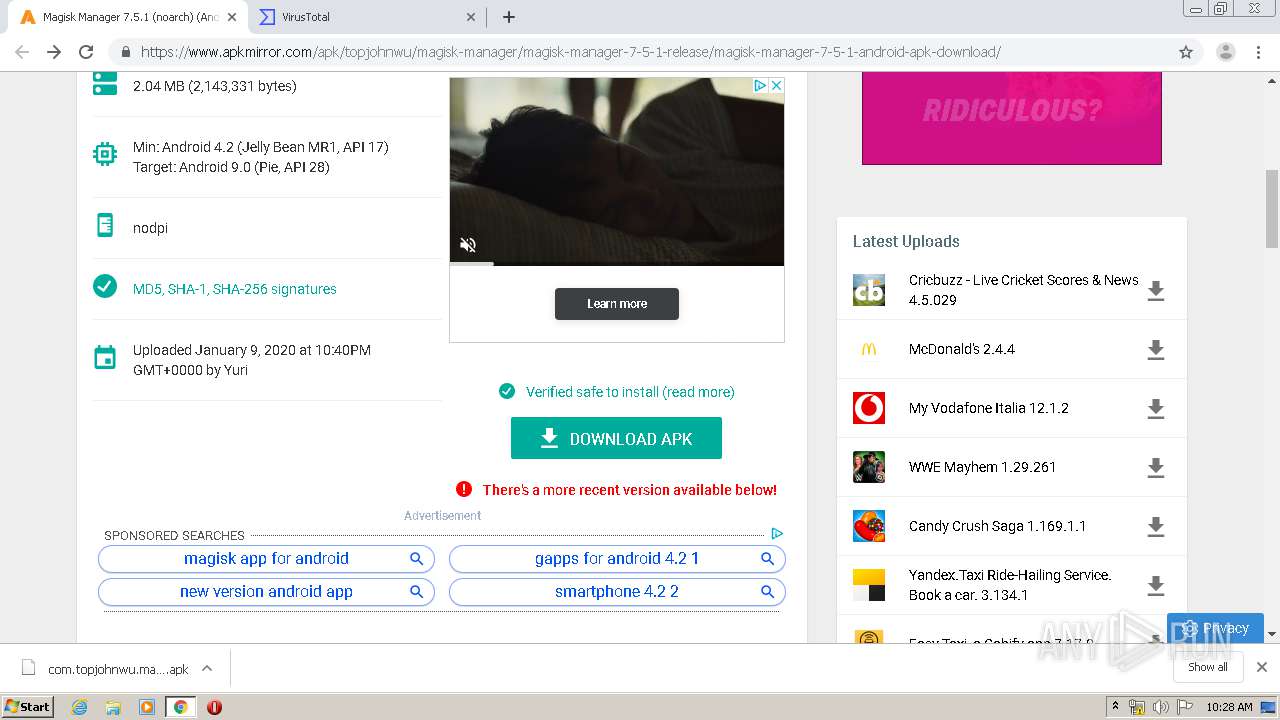Open MD5, SHA-1, SHA-256 signatures link
1280x720 pixels.
point(234,289)
